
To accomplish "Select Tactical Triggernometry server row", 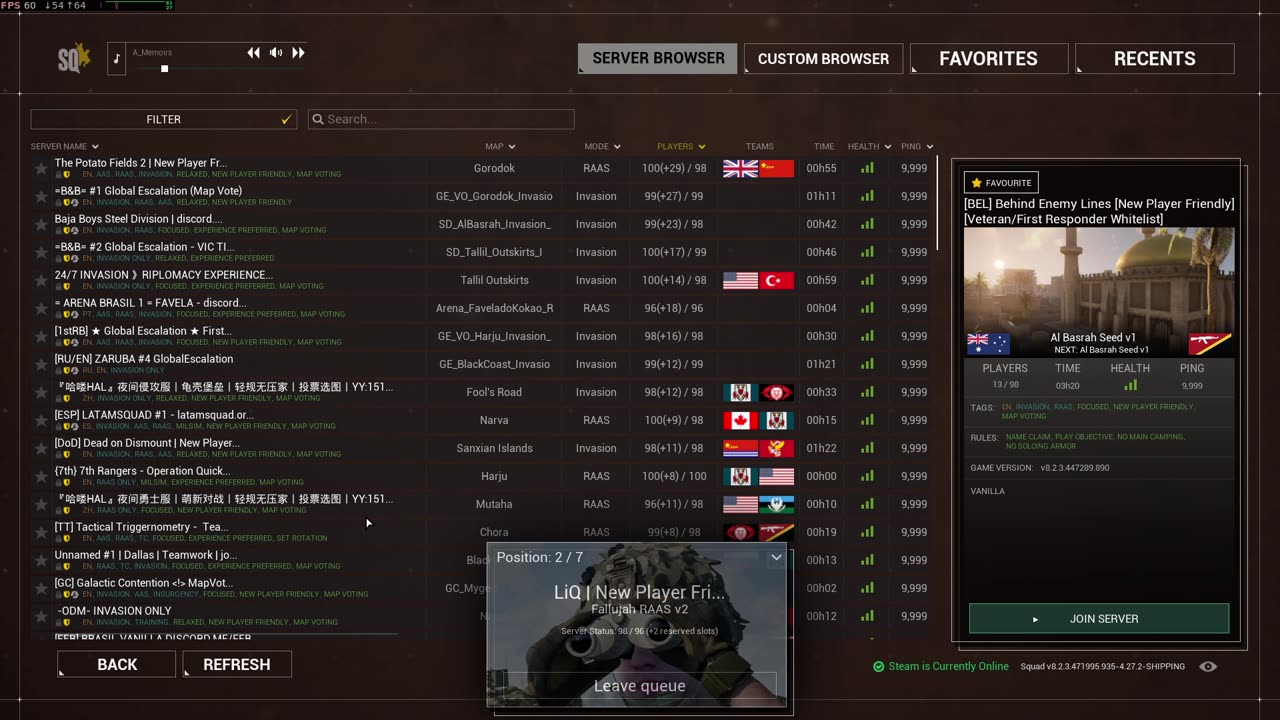I will click(x=482, y=532).
